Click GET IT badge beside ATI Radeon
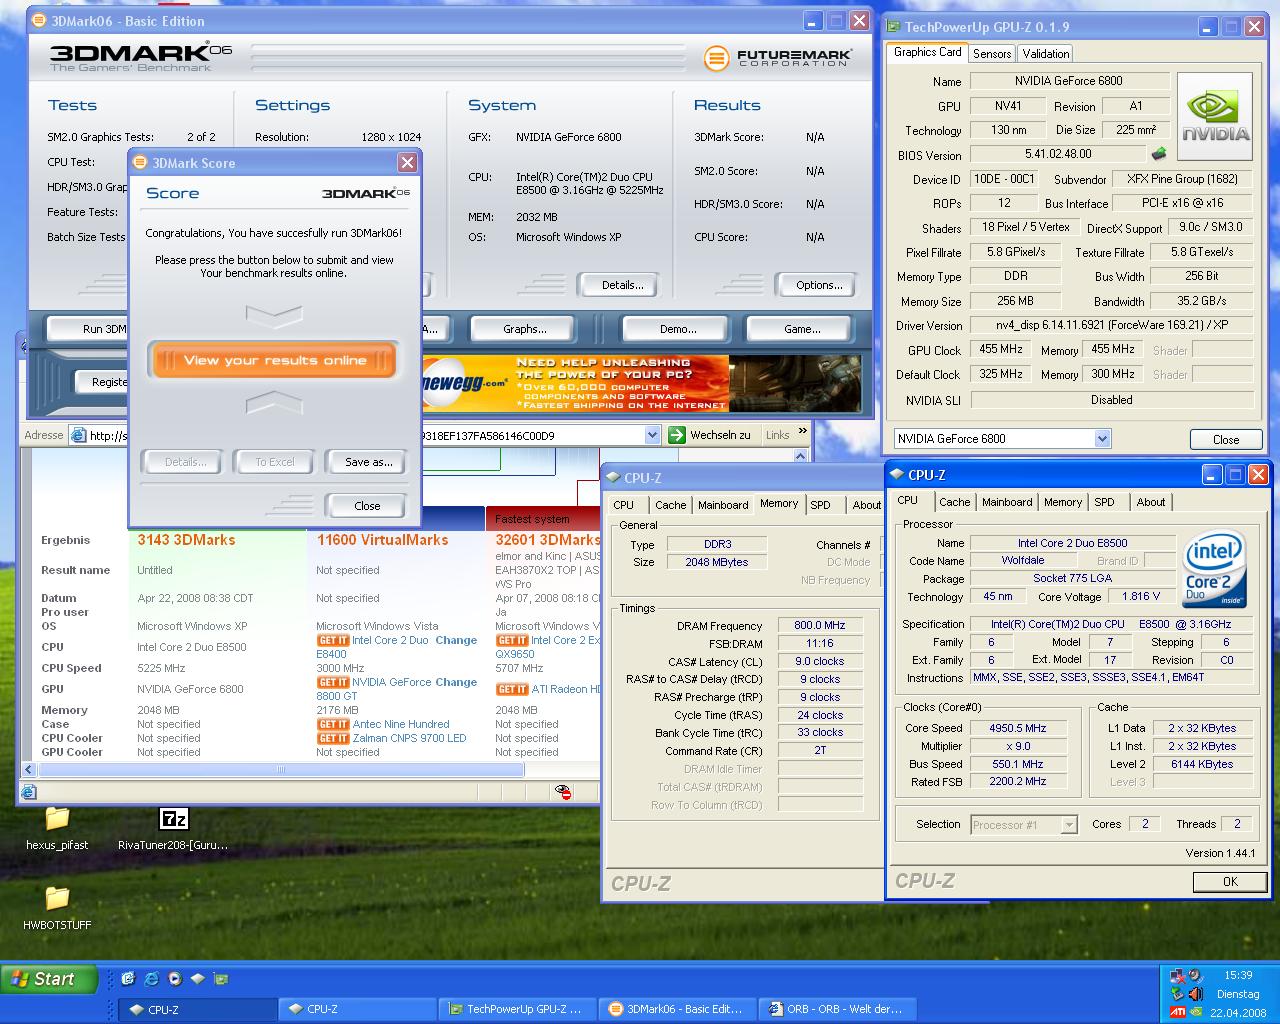This screenshot has height=1024, width=1280. click(512, 689)
